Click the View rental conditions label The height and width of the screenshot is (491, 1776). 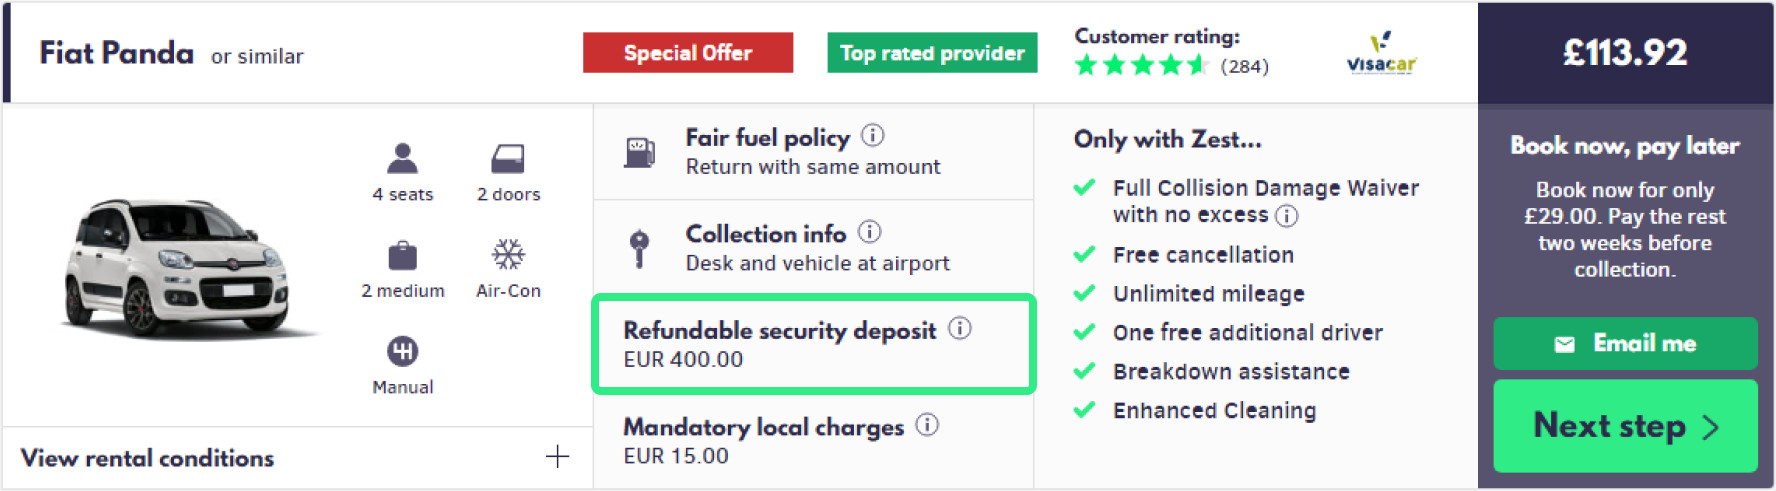pos(147,458)
